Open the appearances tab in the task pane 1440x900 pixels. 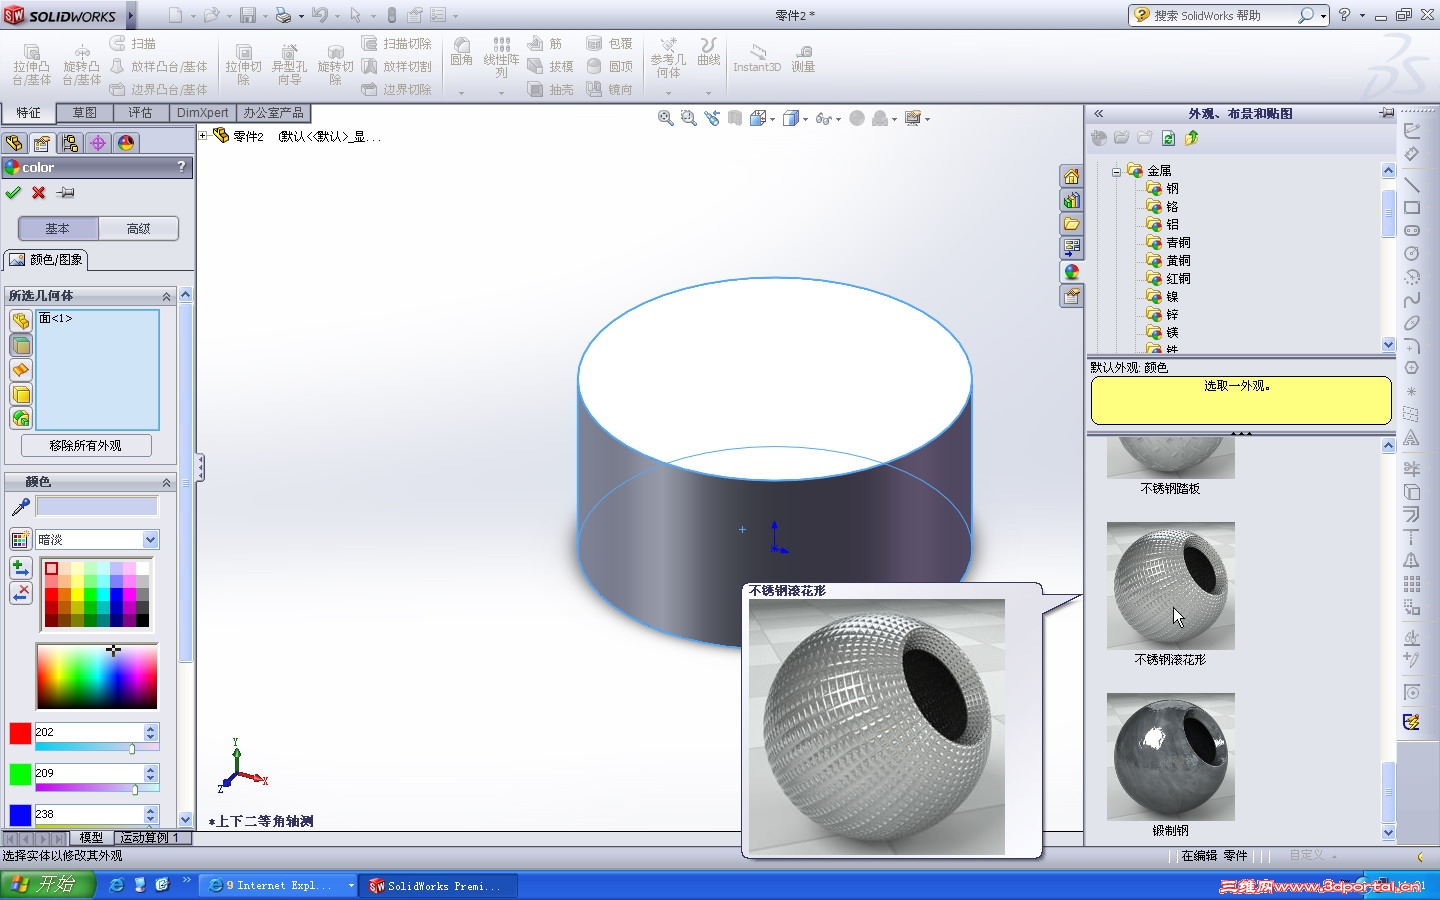[x=1071, y=272]
